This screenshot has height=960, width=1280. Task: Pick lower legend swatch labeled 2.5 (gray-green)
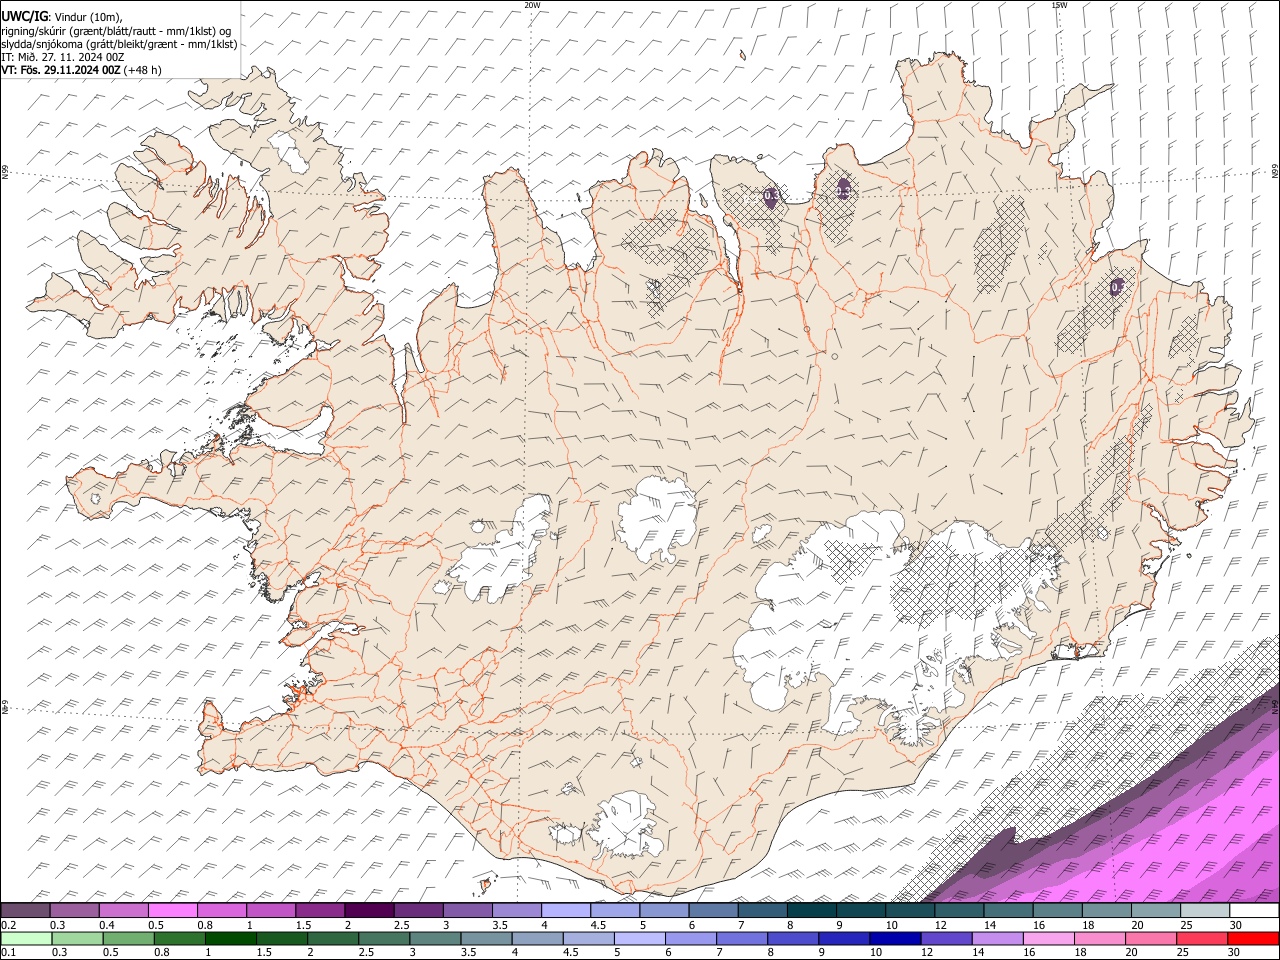[384, 938]
